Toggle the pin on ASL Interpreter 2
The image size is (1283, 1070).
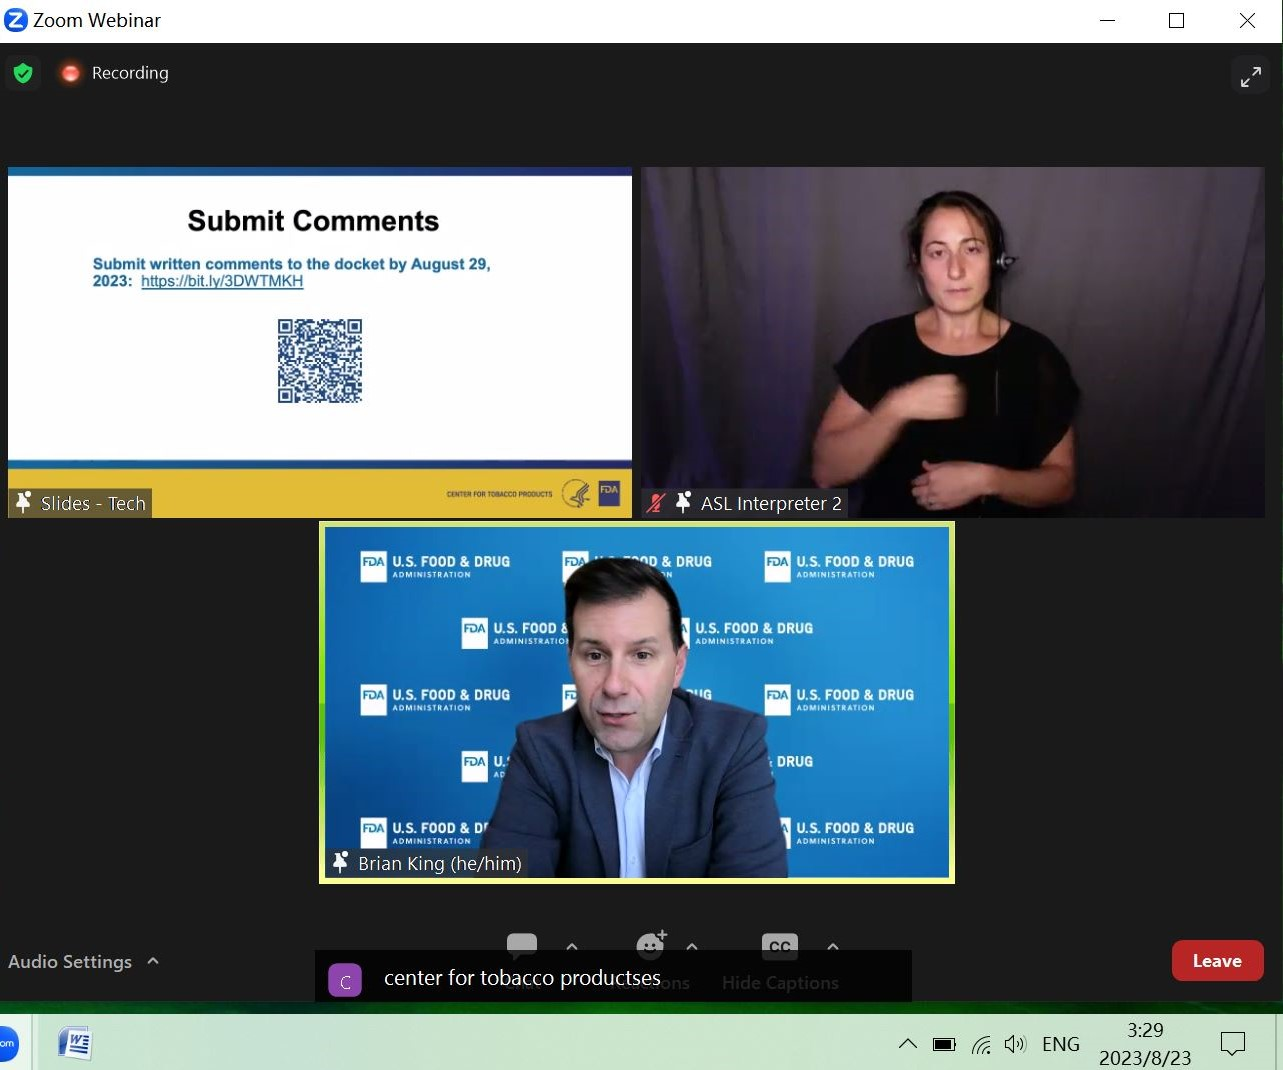[x=683, y=503]
